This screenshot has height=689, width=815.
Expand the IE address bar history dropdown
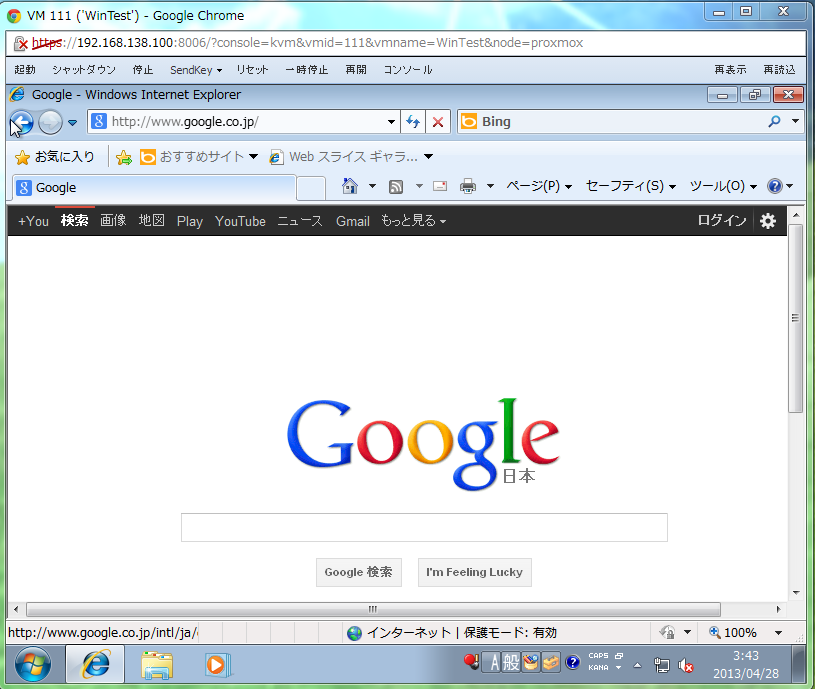(x=391, y=122)
